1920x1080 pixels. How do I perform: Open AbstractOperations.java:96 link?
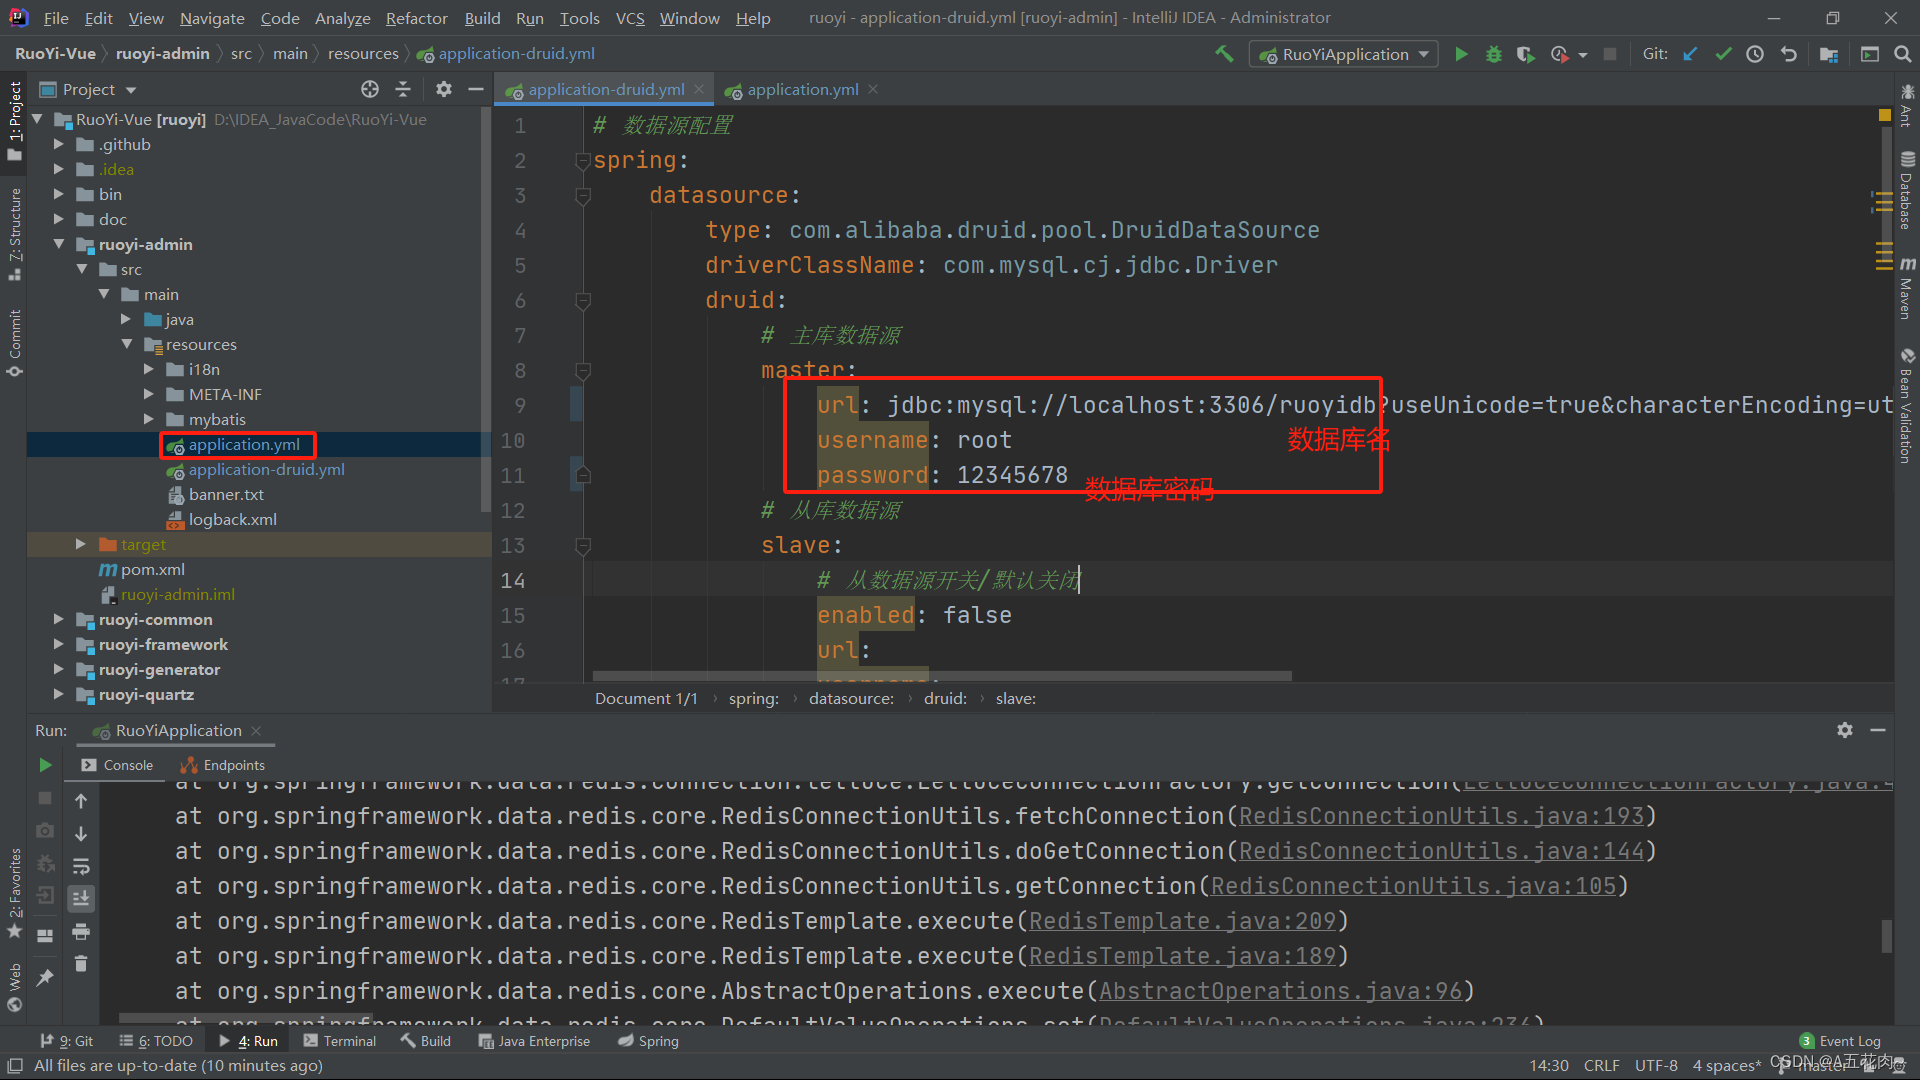[1280, 991]
